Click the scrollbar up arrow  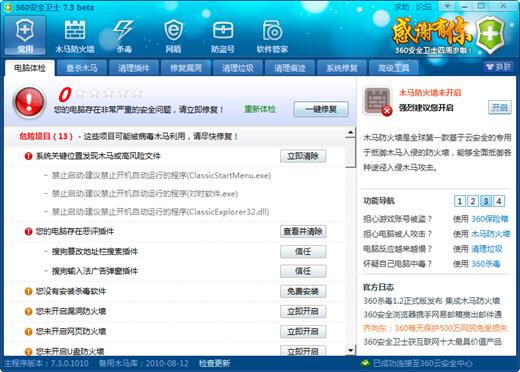point(350,133)
